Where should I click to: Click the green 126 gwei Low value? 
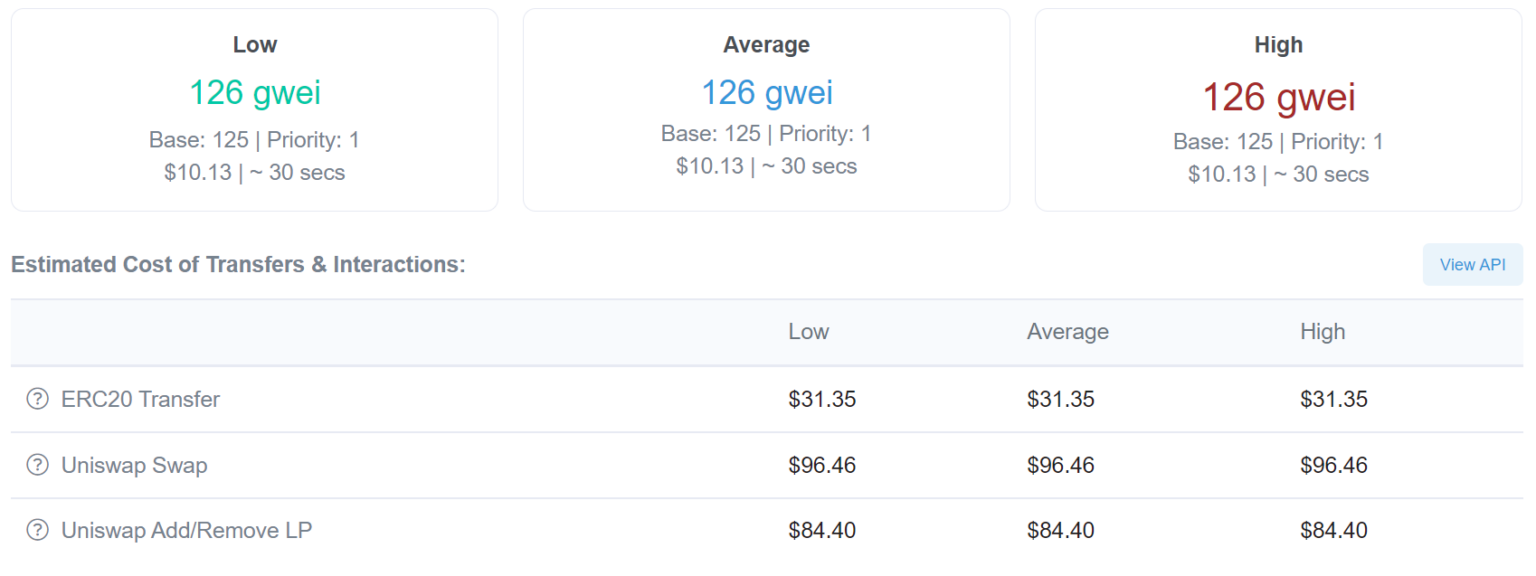pyautogui.click(x=255, y=93)
